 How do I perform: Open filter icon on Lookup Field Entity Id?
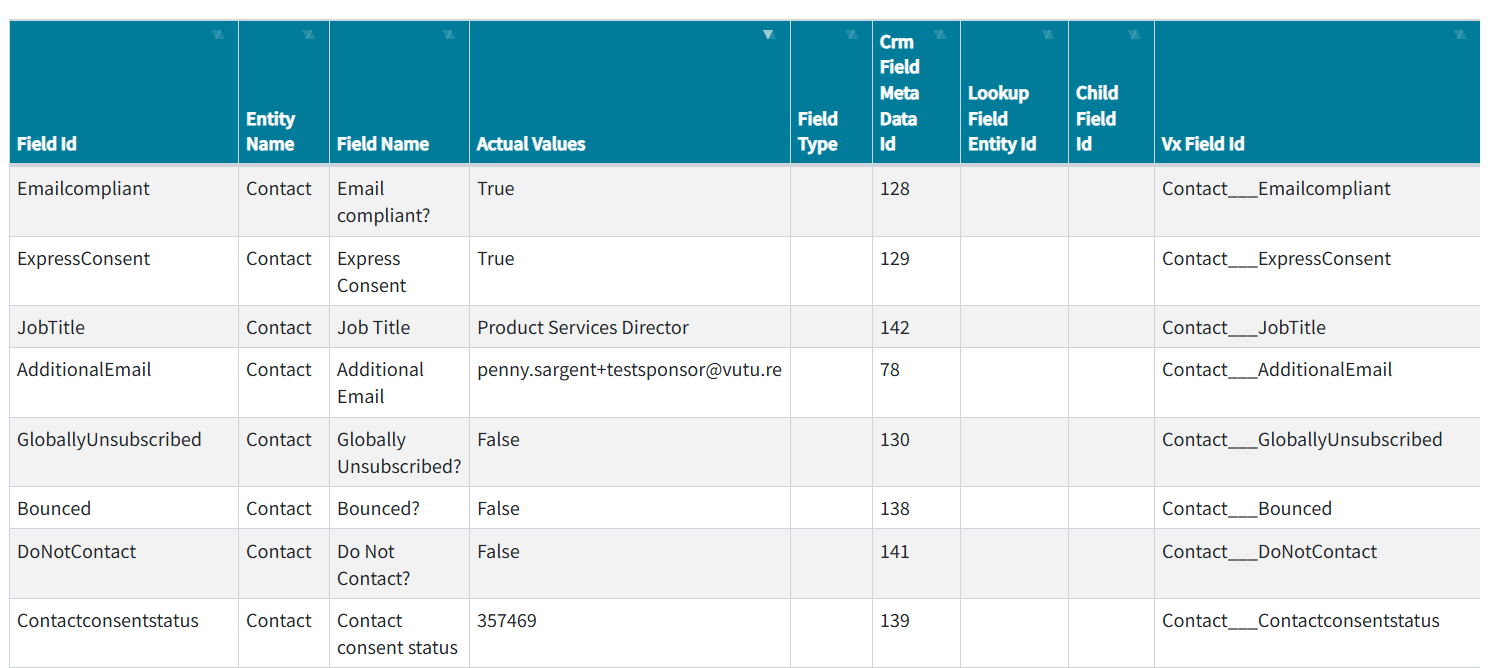[x=1048, y=35]
